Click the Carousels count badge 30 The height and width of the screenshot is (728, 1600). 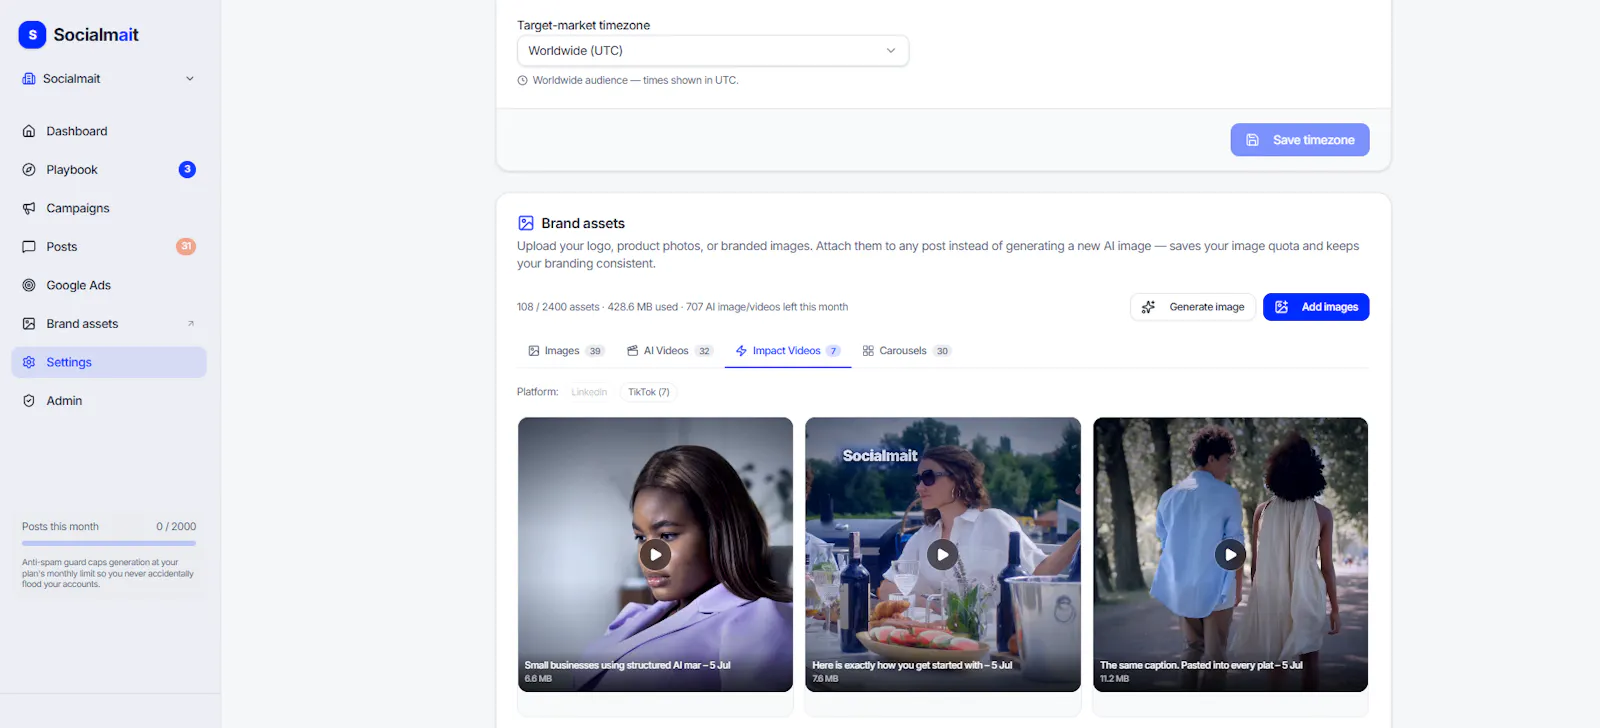click(x=942, y=351)
